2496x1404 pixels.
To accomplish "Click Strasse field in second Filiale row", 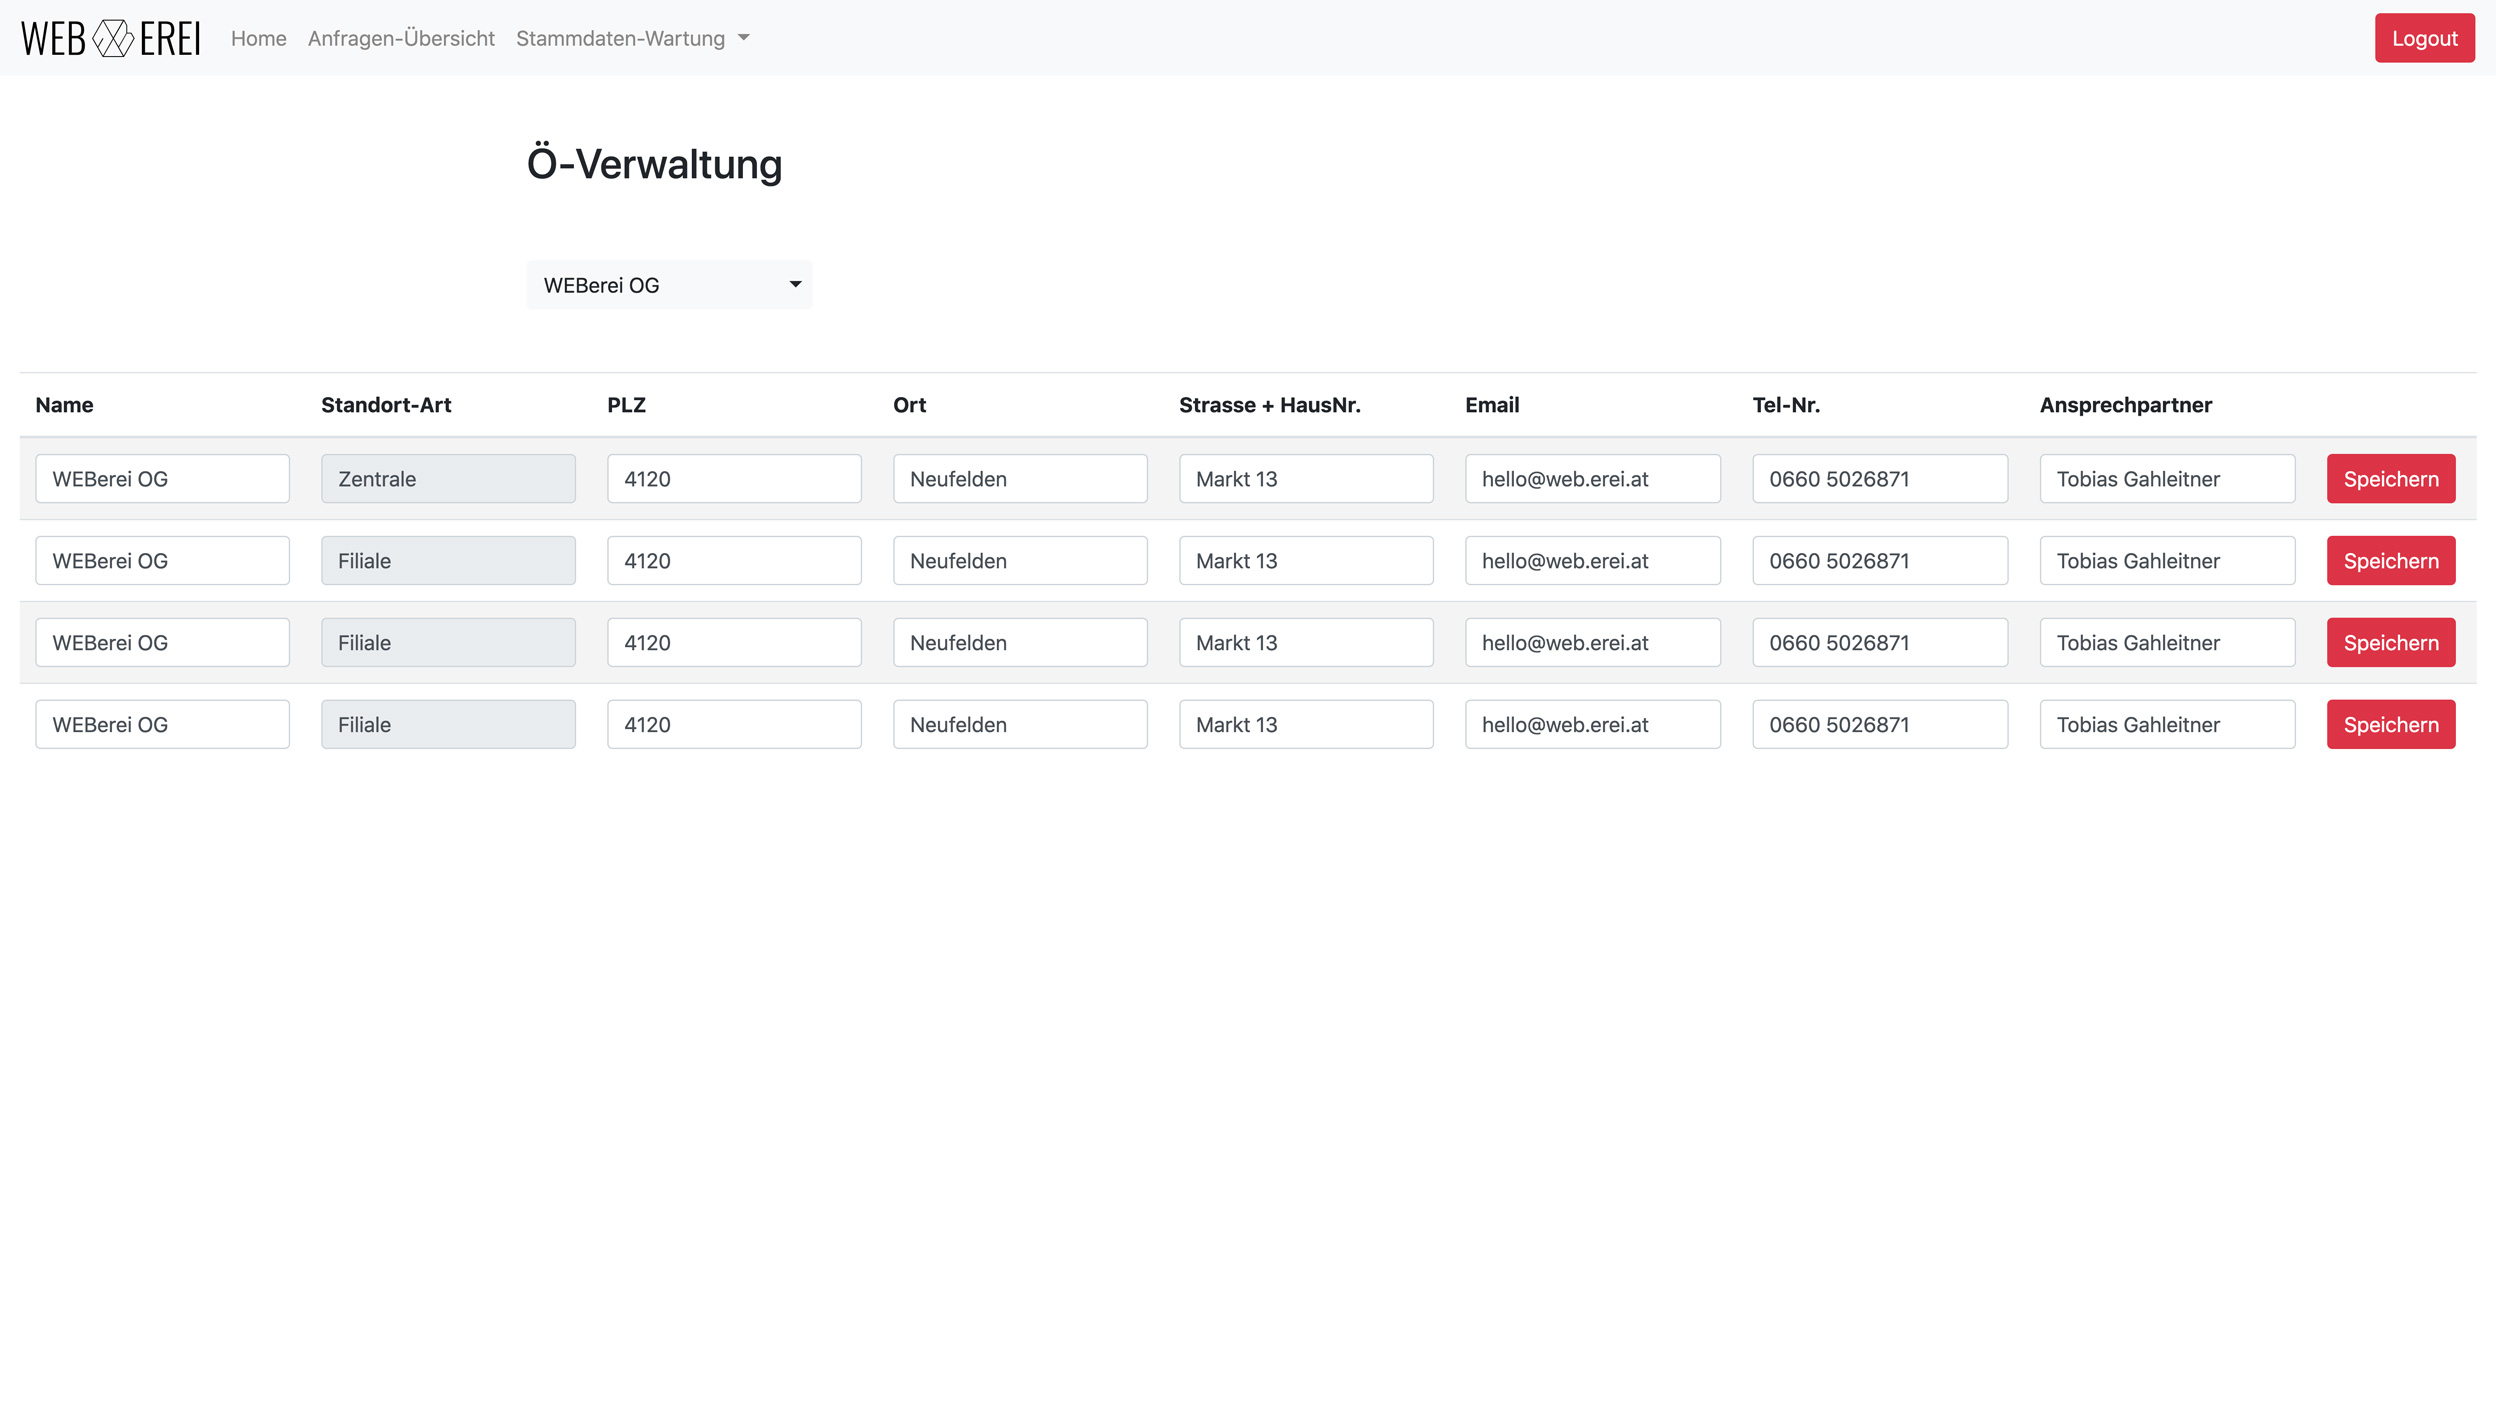I will point(1306,643).
